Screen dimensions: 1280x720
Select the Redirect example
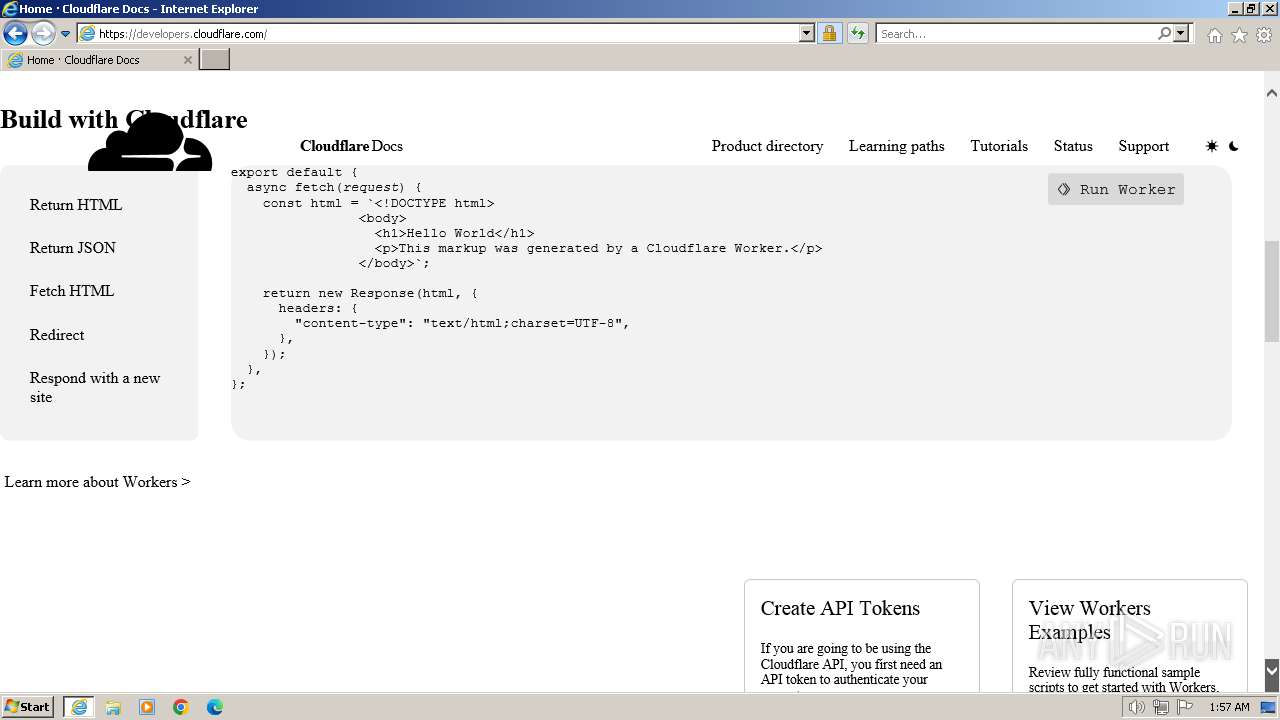[57, 335]
